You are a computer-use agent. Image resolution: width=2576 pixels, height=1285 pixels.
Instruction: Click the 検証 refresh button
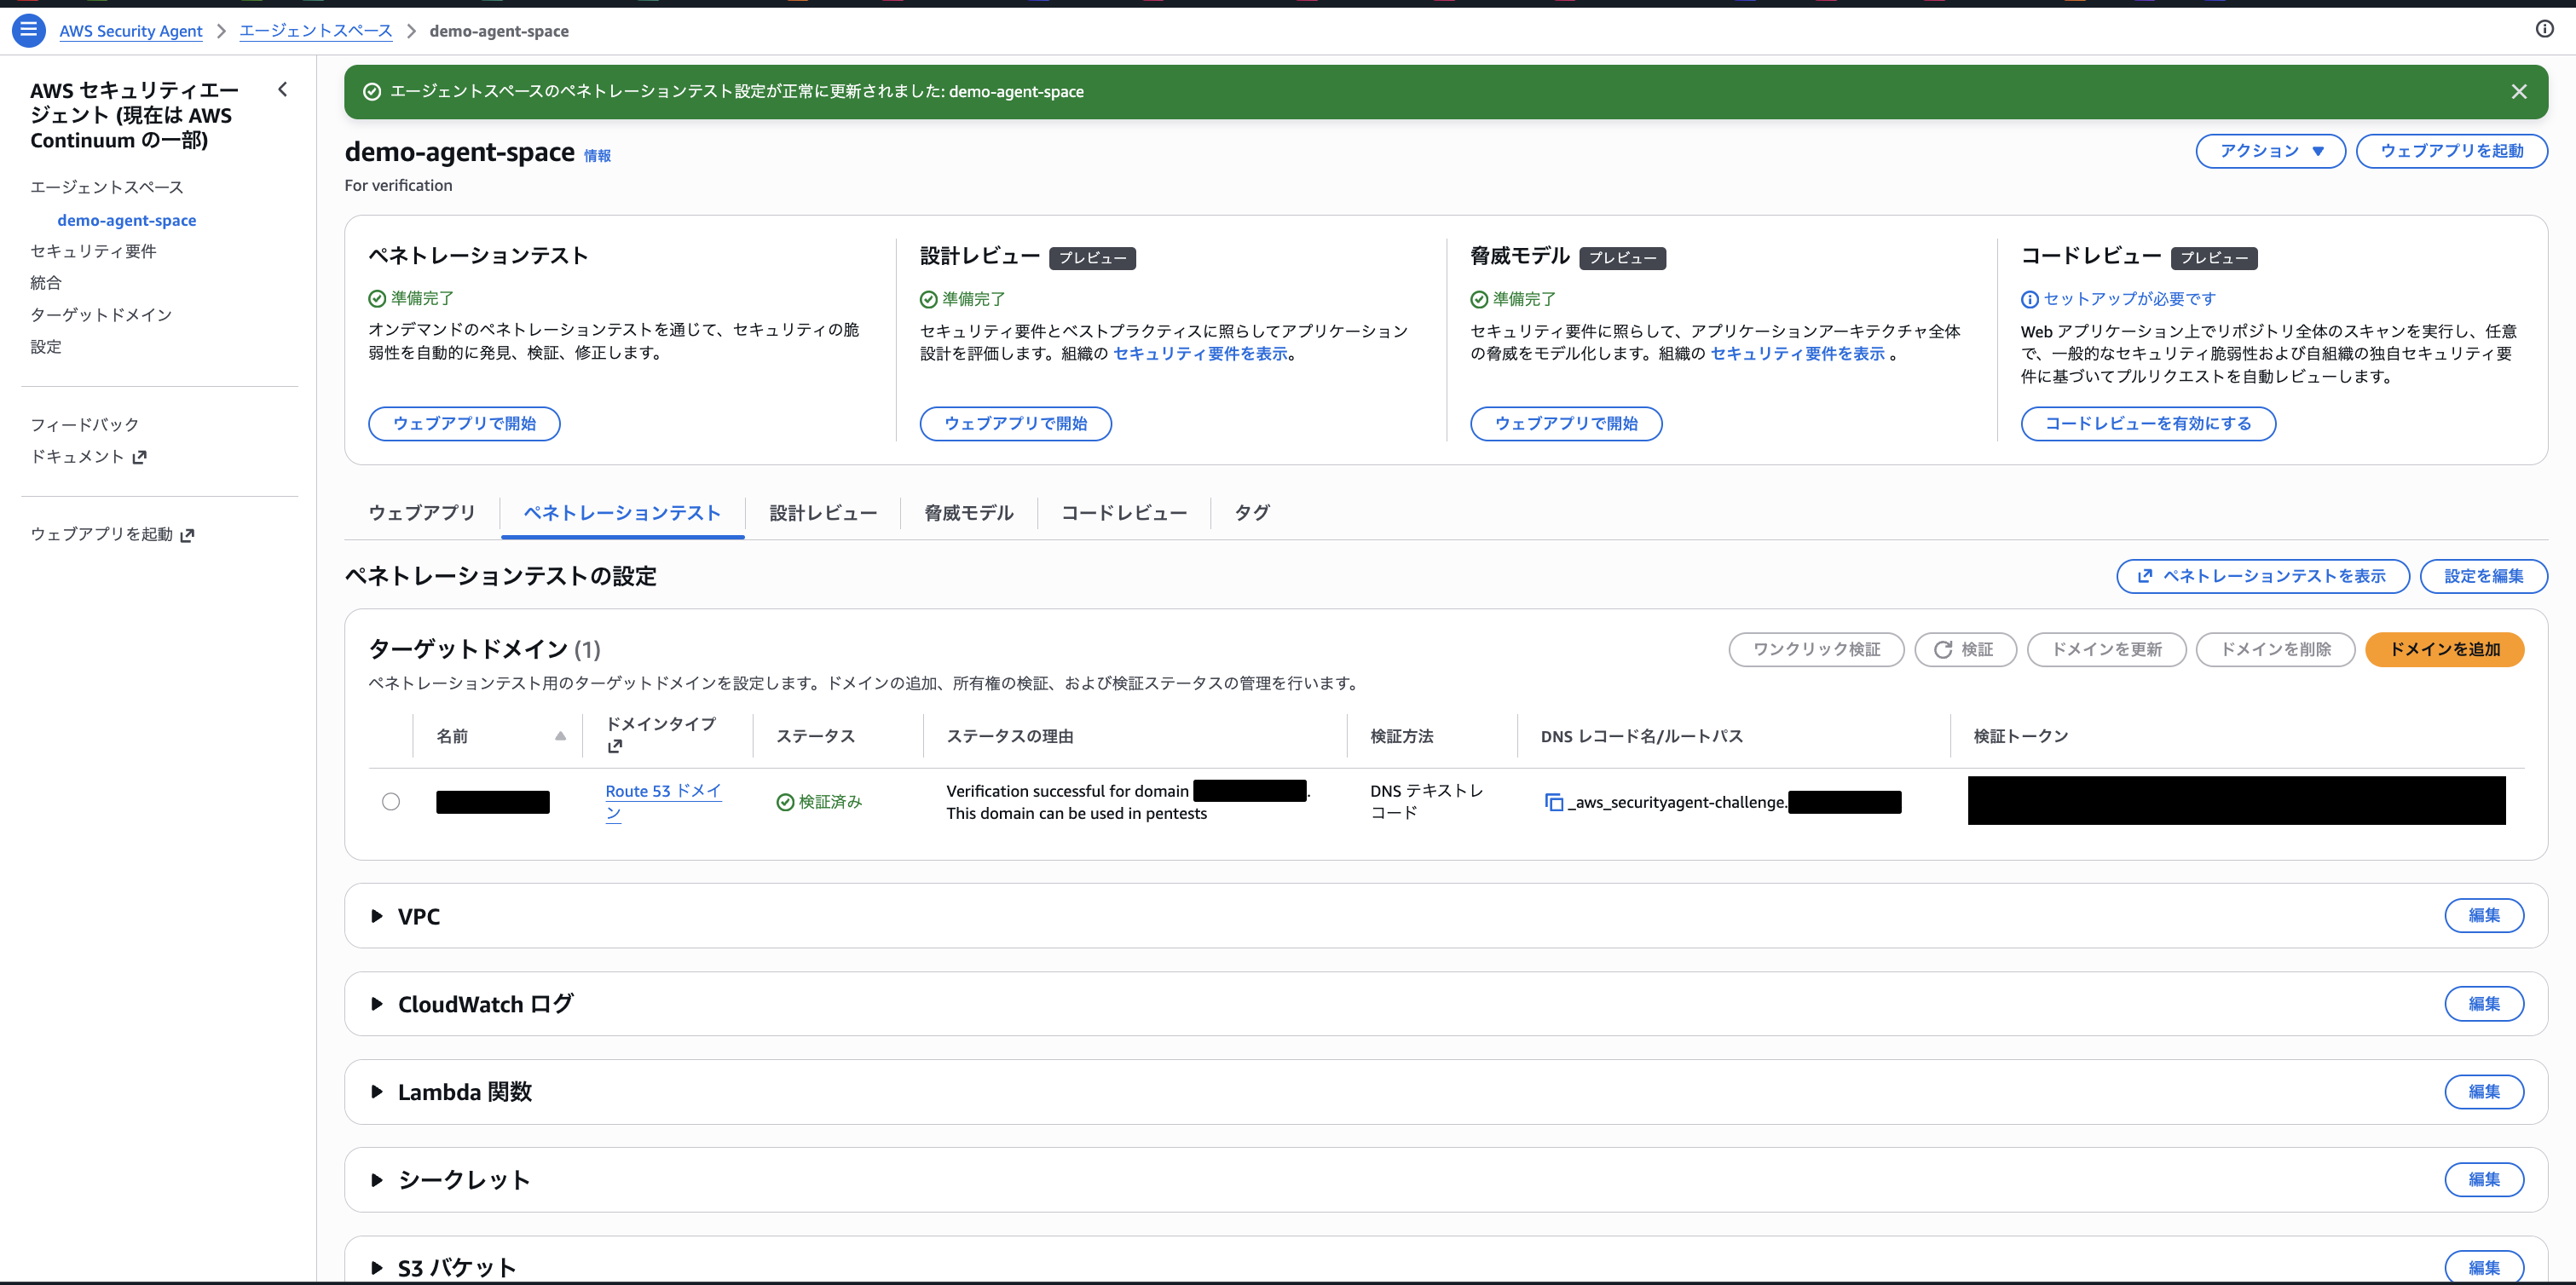[1965, 650]
